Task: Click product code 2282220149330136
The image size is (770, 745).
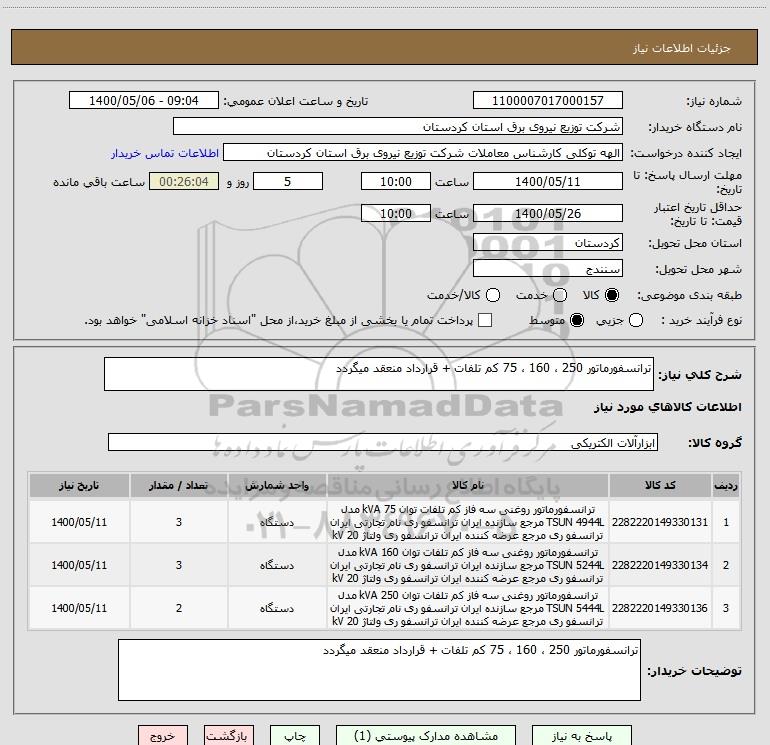Action: (x=660, y=608)
